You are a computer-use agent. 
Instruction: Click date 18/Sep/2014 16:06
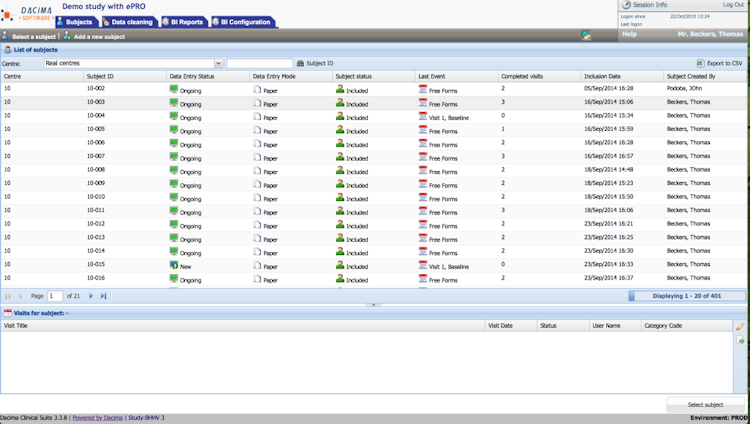[x=608, y=210]
